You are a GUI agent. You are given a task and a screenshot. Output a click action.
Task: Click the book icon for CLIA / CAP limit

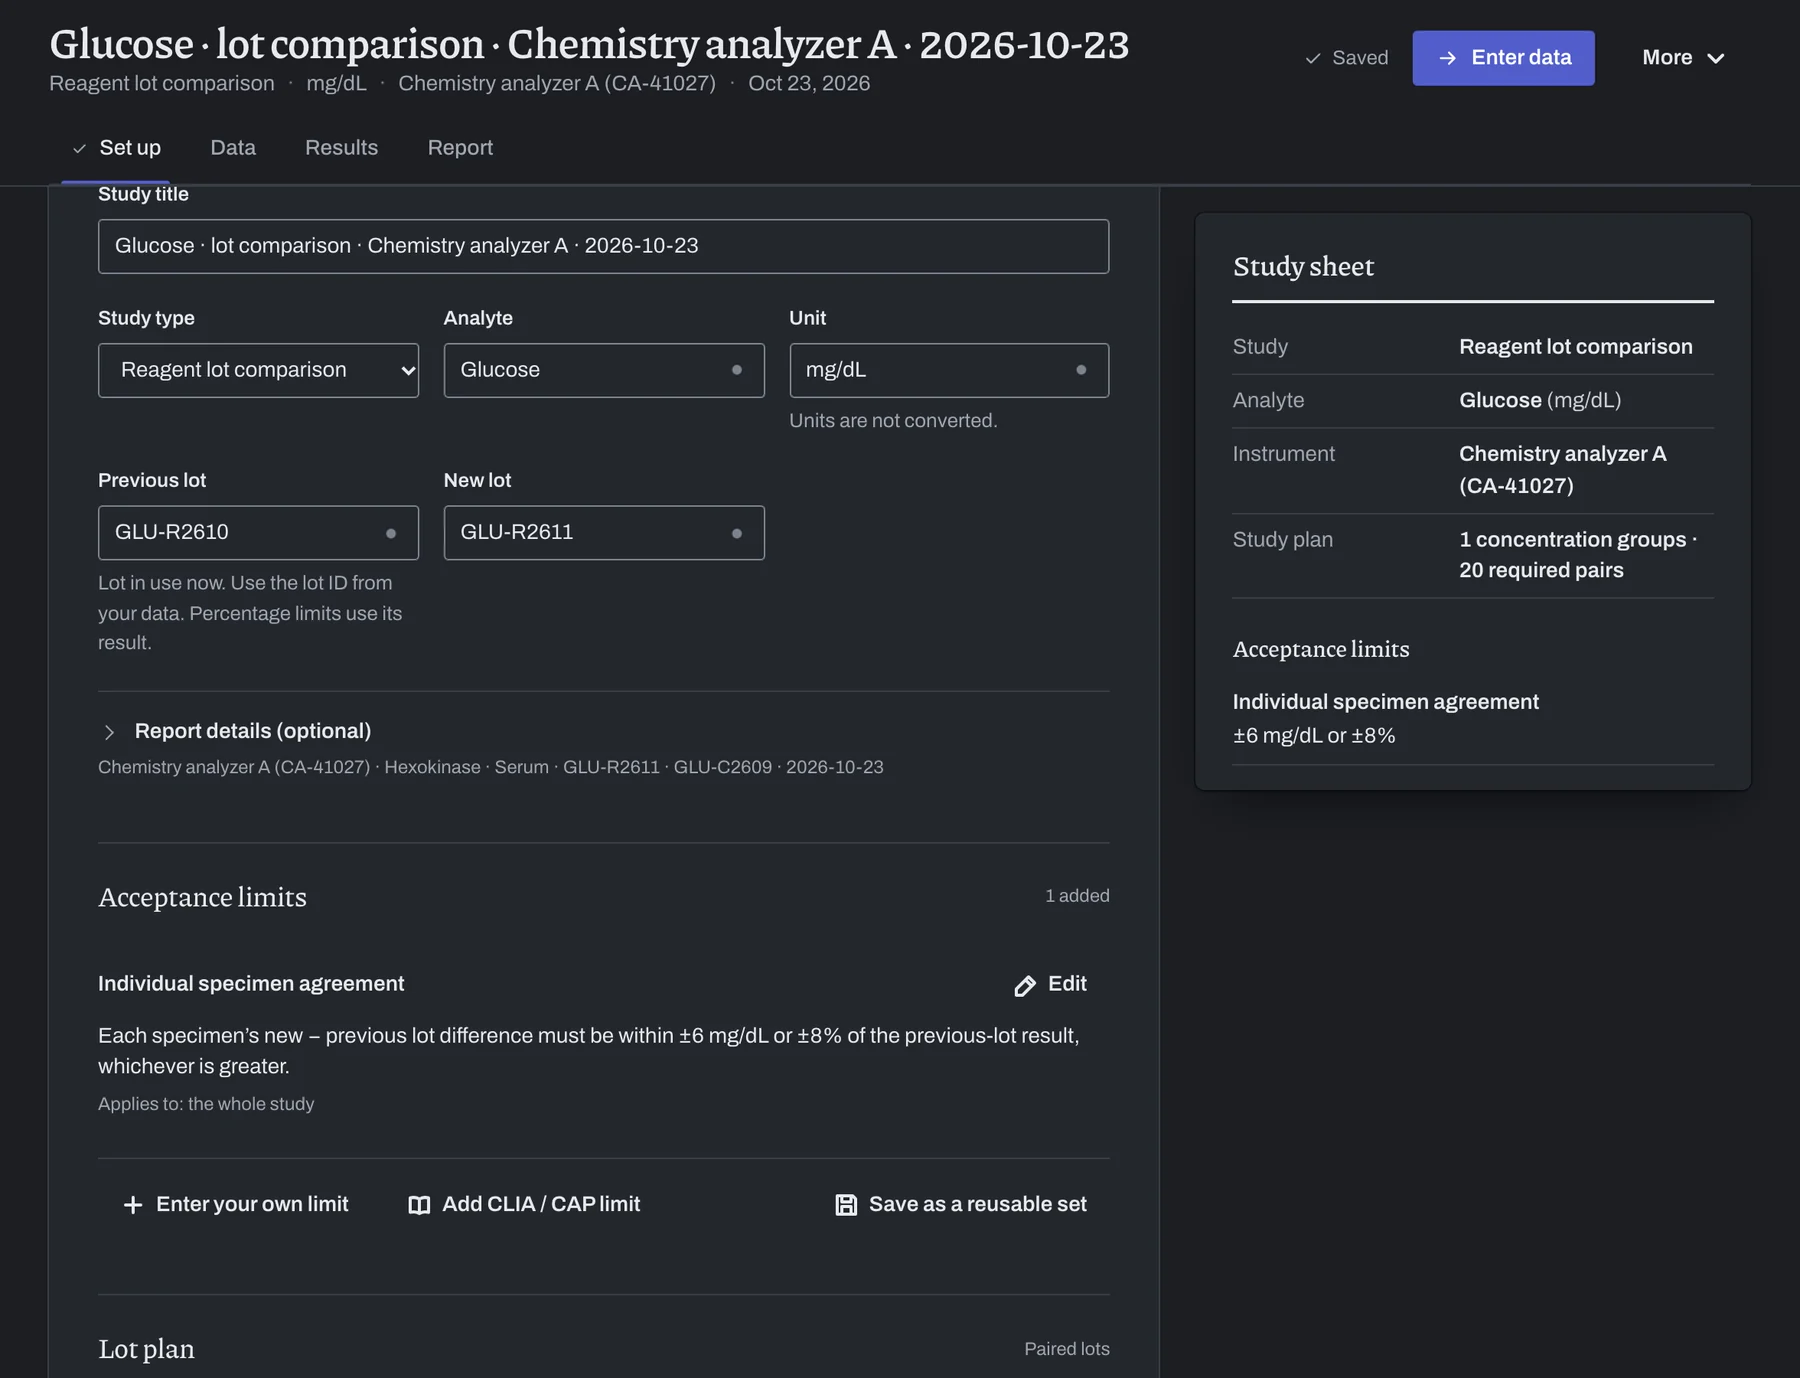tap(419, 1205)
